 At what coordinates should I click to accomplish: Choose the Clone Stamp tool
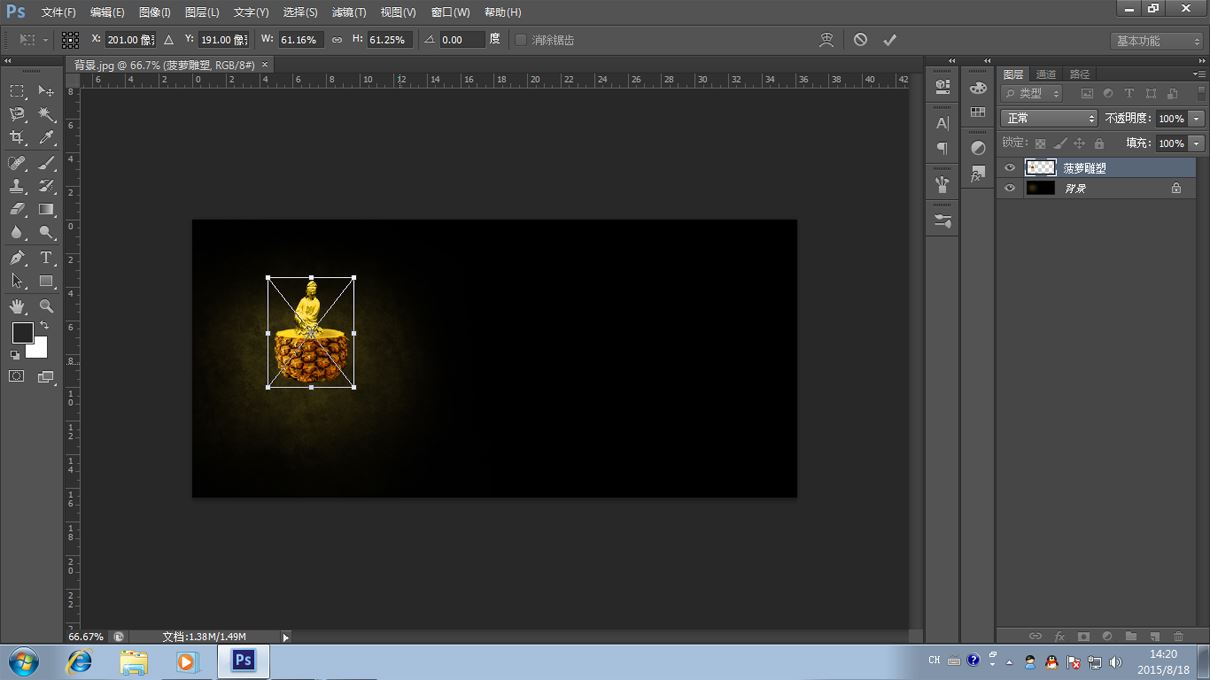pyautogui.click(x=17, y=186)
